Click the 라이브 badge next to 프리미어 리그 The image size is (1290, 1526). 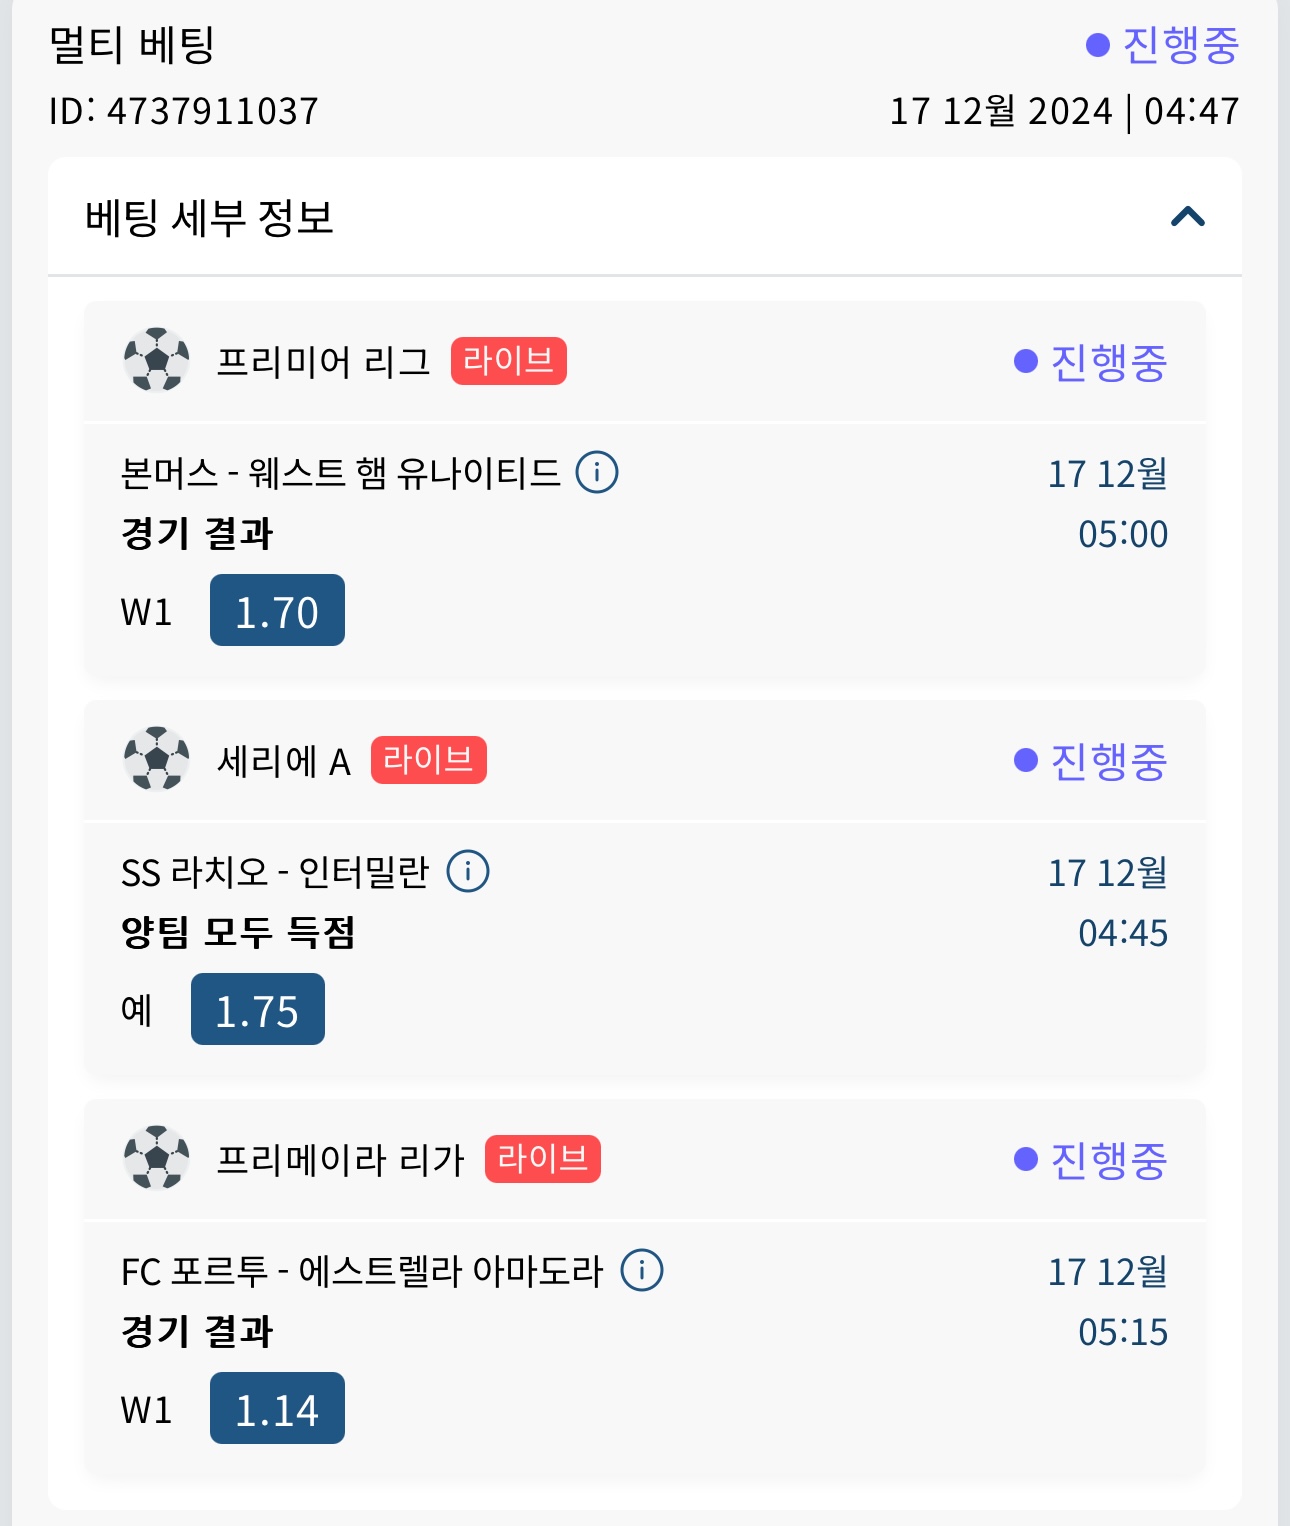pyautogui.click(x=508, y=361)
